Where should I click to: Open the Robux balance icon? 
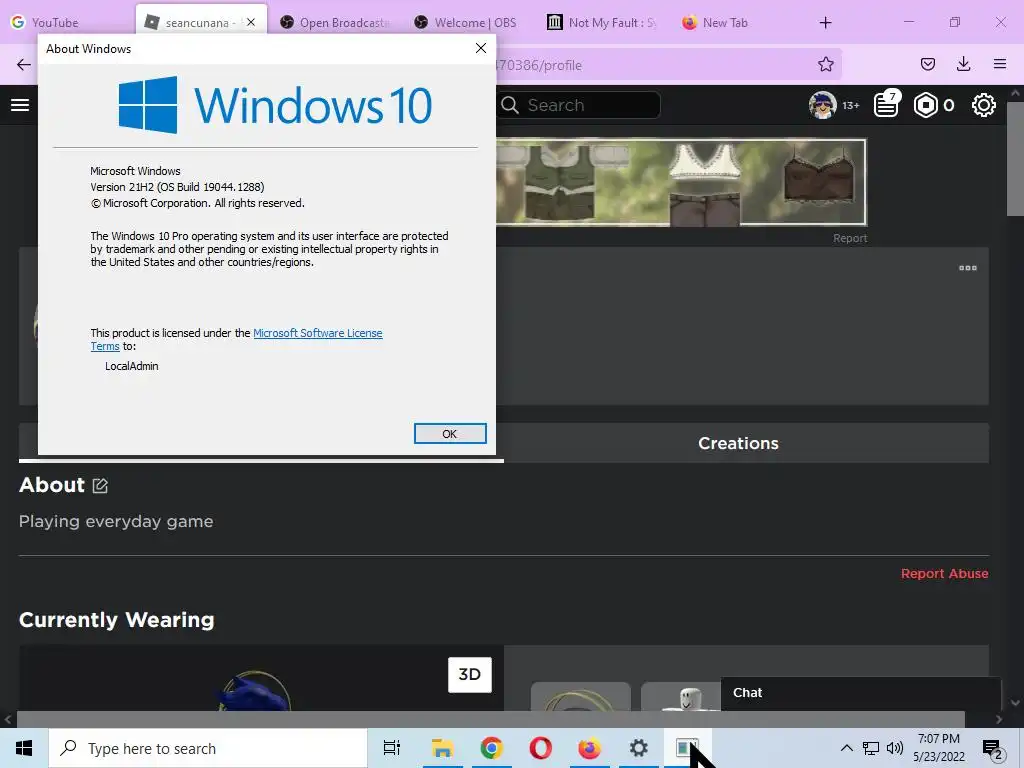pyautogui.click(x=925, y=105)
